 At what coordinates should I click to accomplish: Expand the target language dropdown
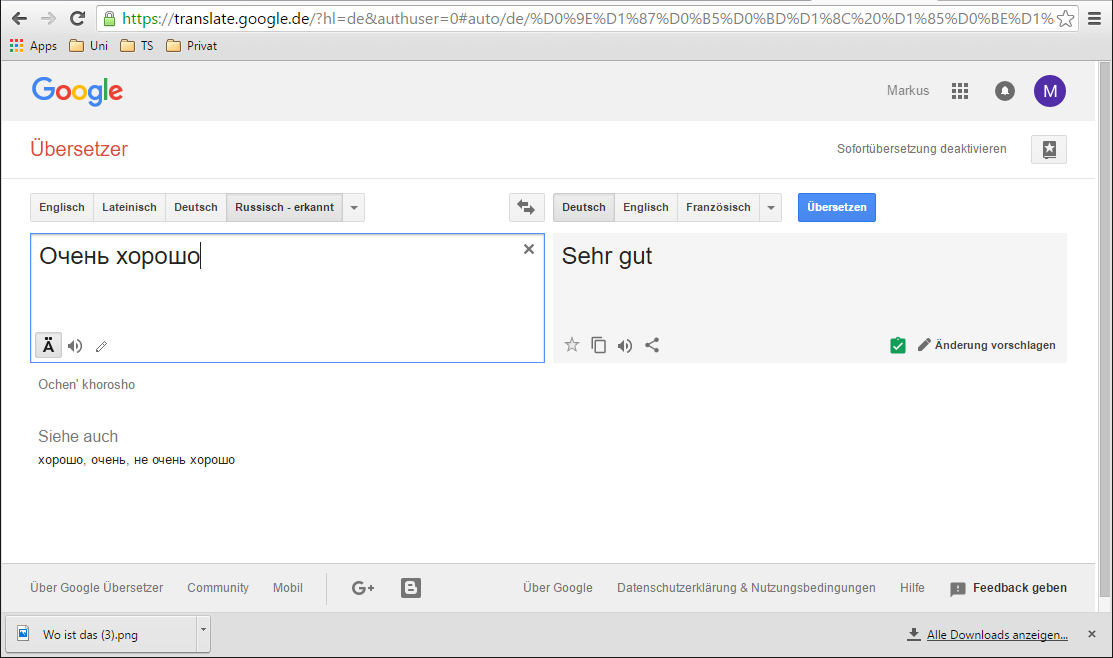(x=770, y=207)
